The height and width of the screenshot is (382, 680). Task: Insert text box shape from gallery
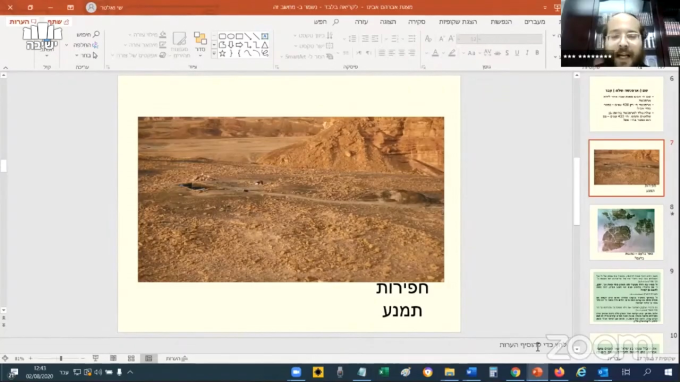tap(265, 36)
